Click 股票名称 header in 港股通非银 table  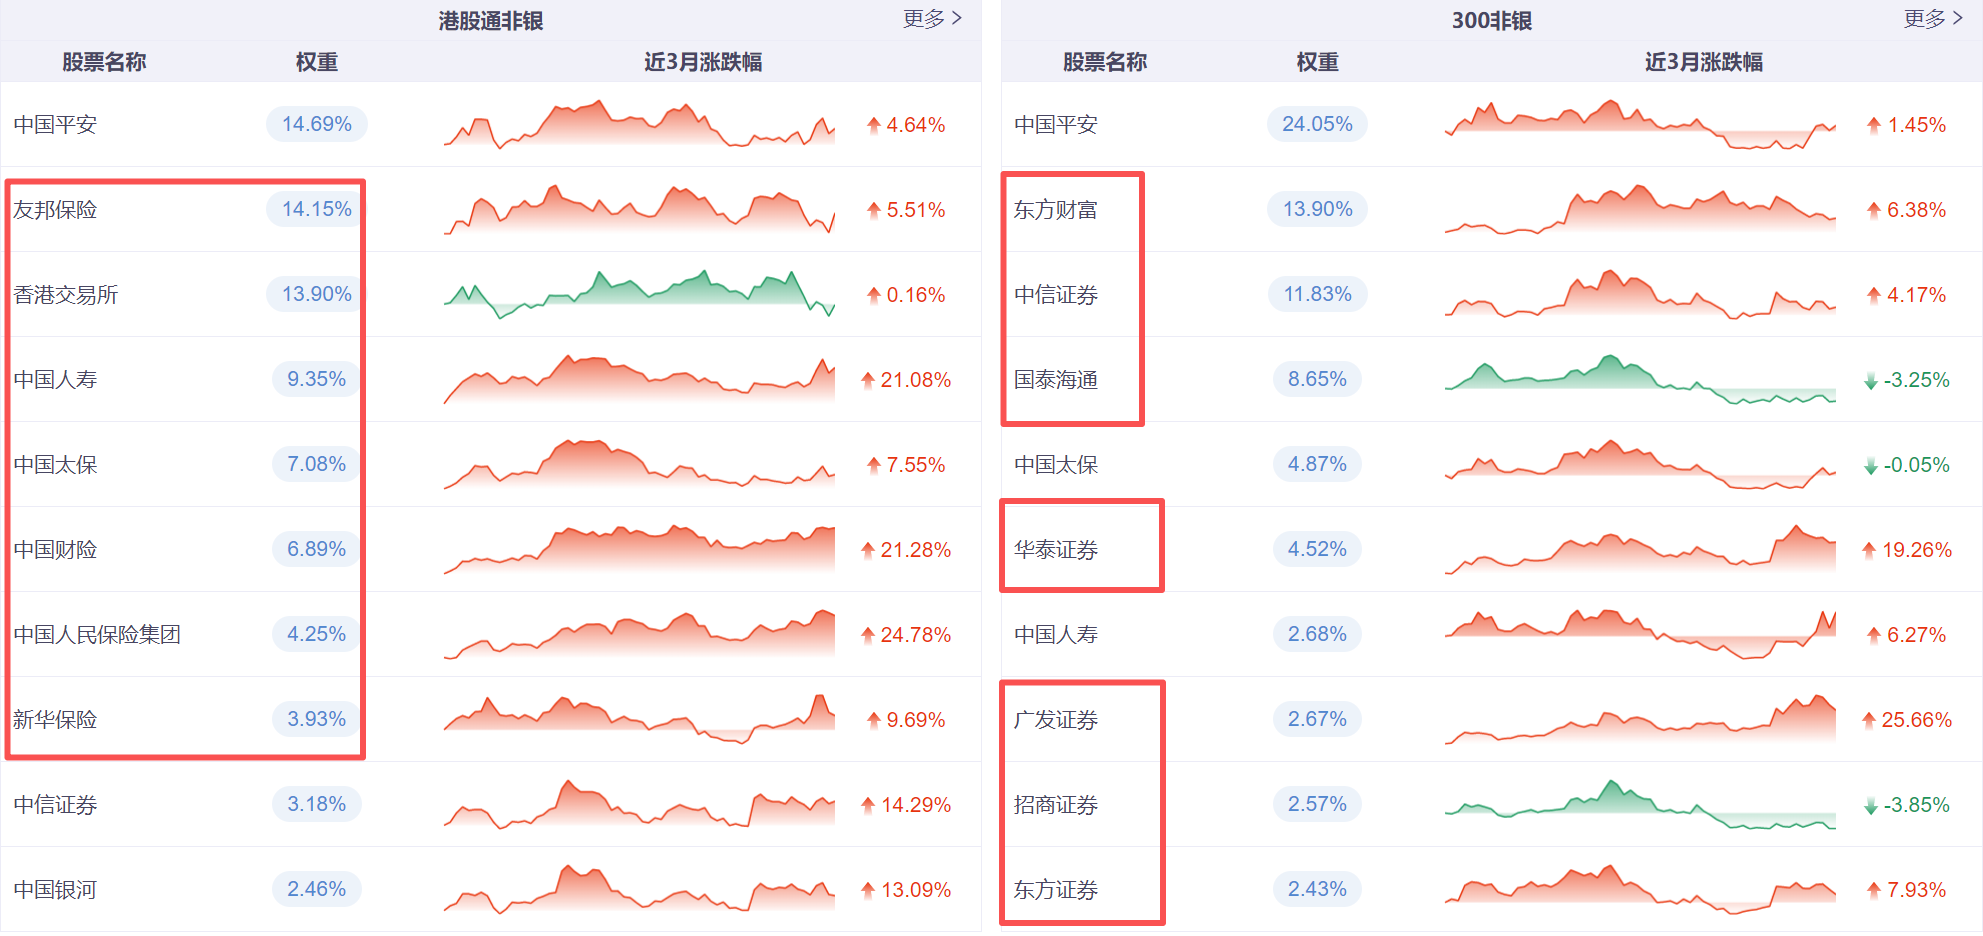pyautogui.click(x=104, y=62)
